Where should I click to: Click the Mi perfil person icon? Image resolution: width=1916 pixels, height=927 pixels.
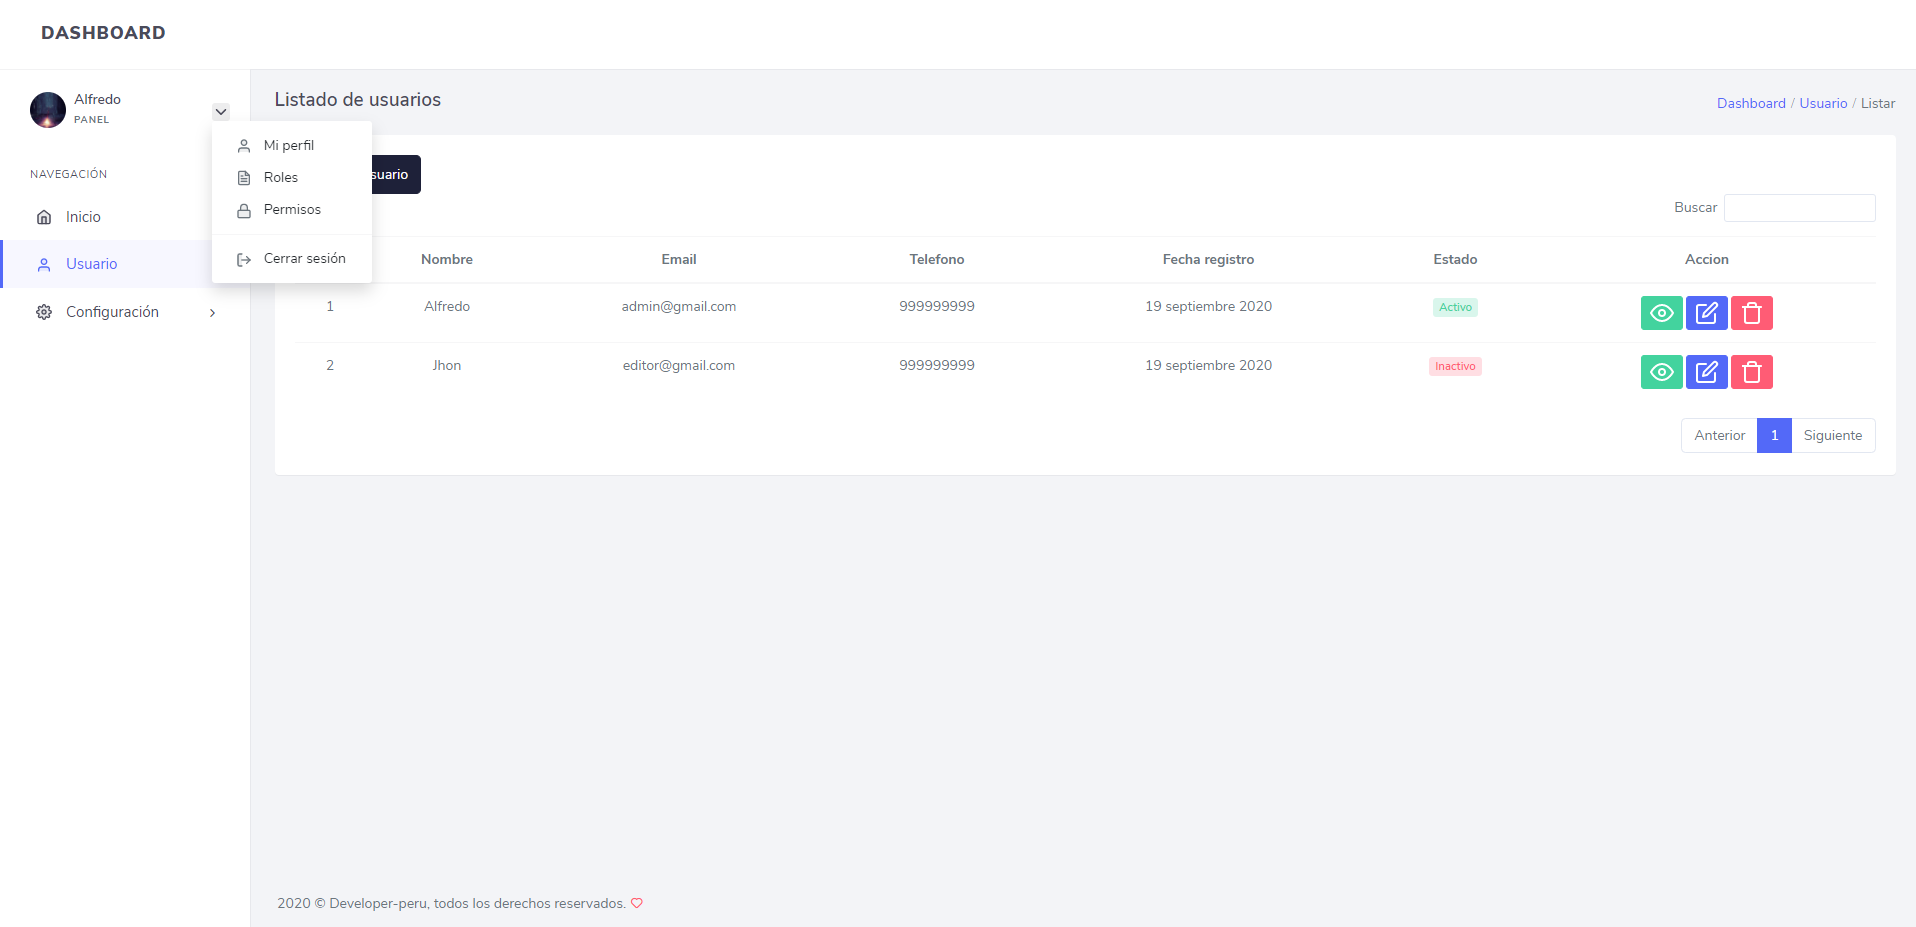pos(244,146)
